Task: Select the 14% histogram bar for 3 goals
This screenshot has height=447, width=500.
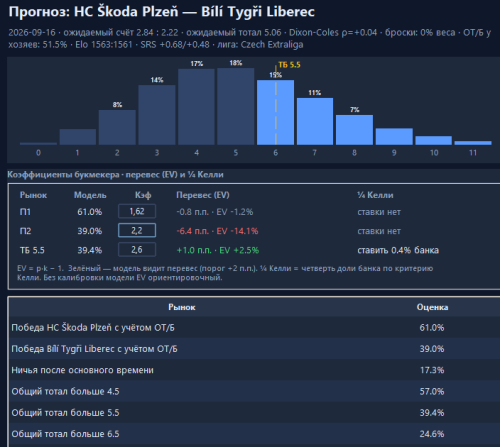Action: point(157,115)
